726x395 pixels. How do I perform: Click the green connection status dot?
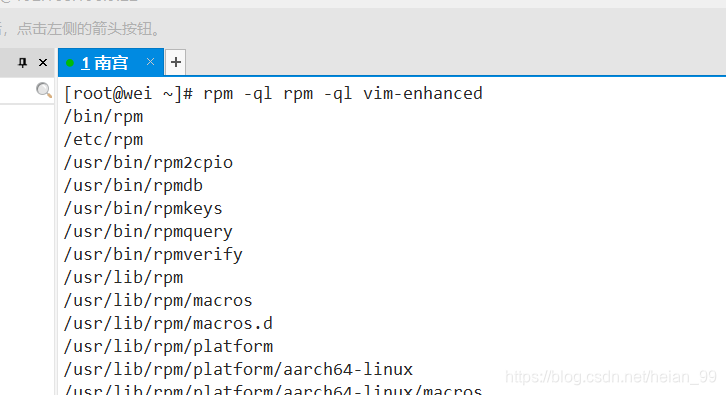(x=70, y=63)
